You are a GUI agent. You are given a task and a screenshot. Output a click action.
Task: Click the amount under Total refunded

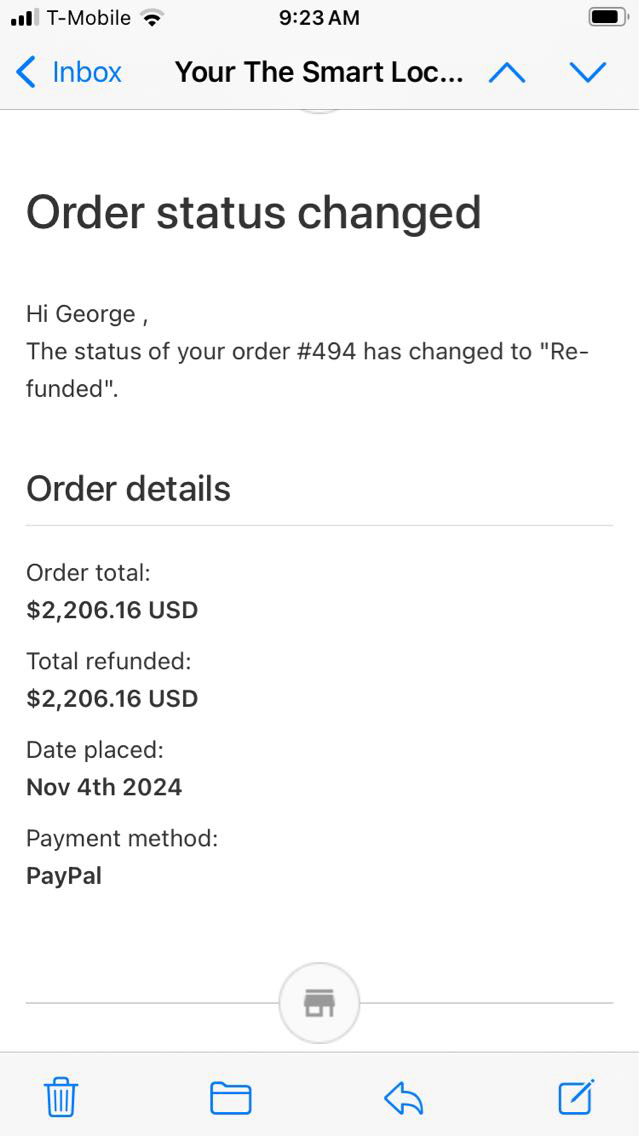point(112,698)
